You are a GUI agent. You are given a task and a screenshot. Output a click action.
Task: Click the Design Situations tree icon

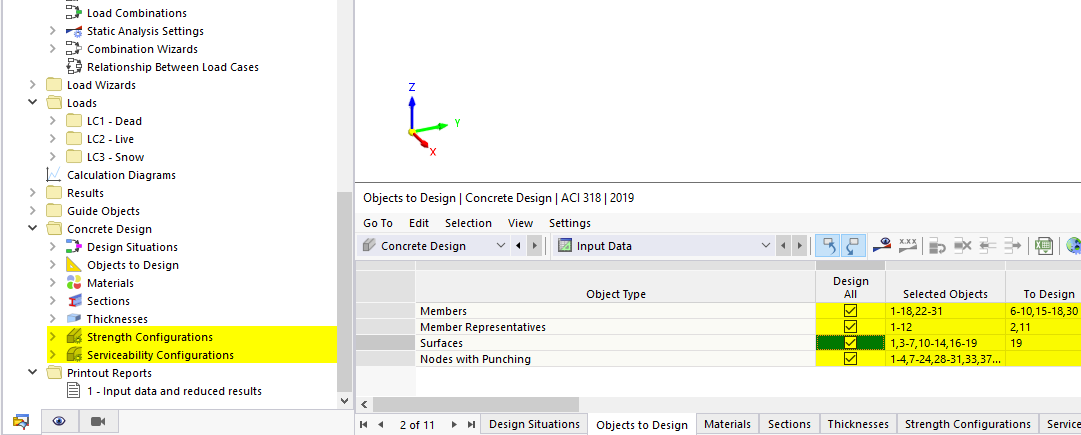(74, 247)
